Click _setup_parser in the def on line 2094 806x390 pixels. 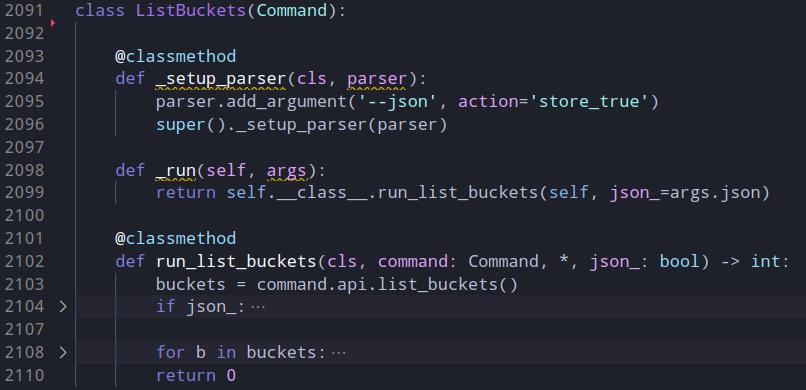221,79
